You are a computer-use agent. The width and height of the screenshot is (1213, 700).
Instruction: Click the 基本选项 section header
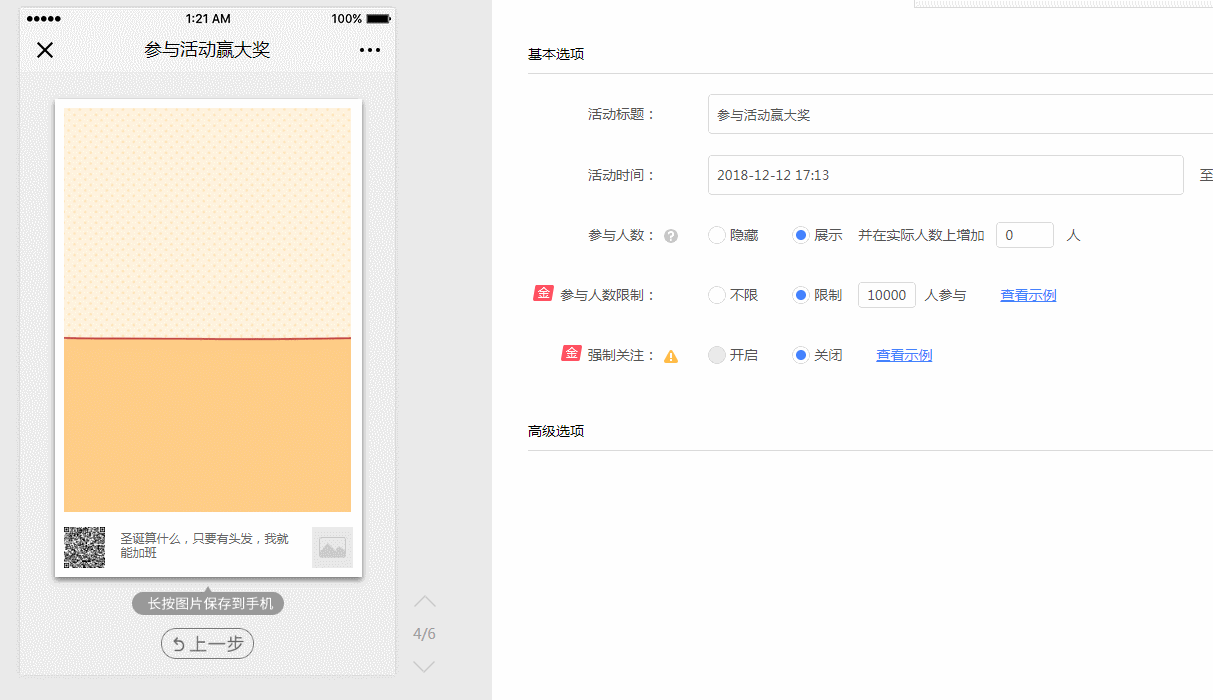pyautogui.click(x=556, y=54)
